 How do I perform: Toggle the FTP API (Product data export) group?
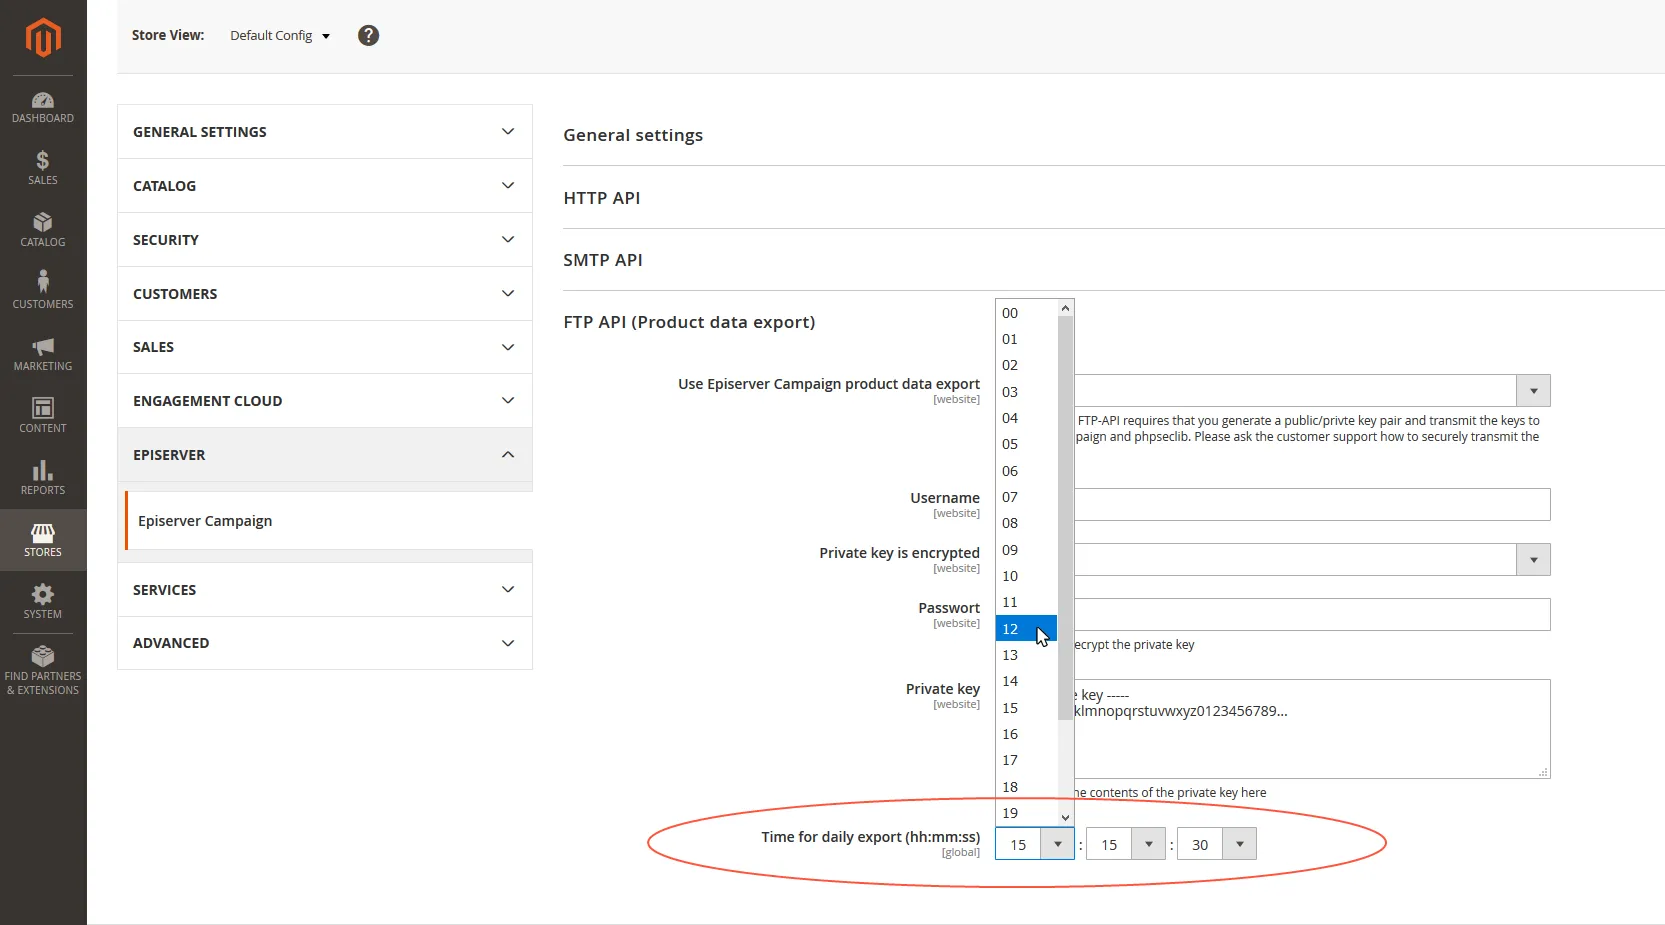[689, 322]
